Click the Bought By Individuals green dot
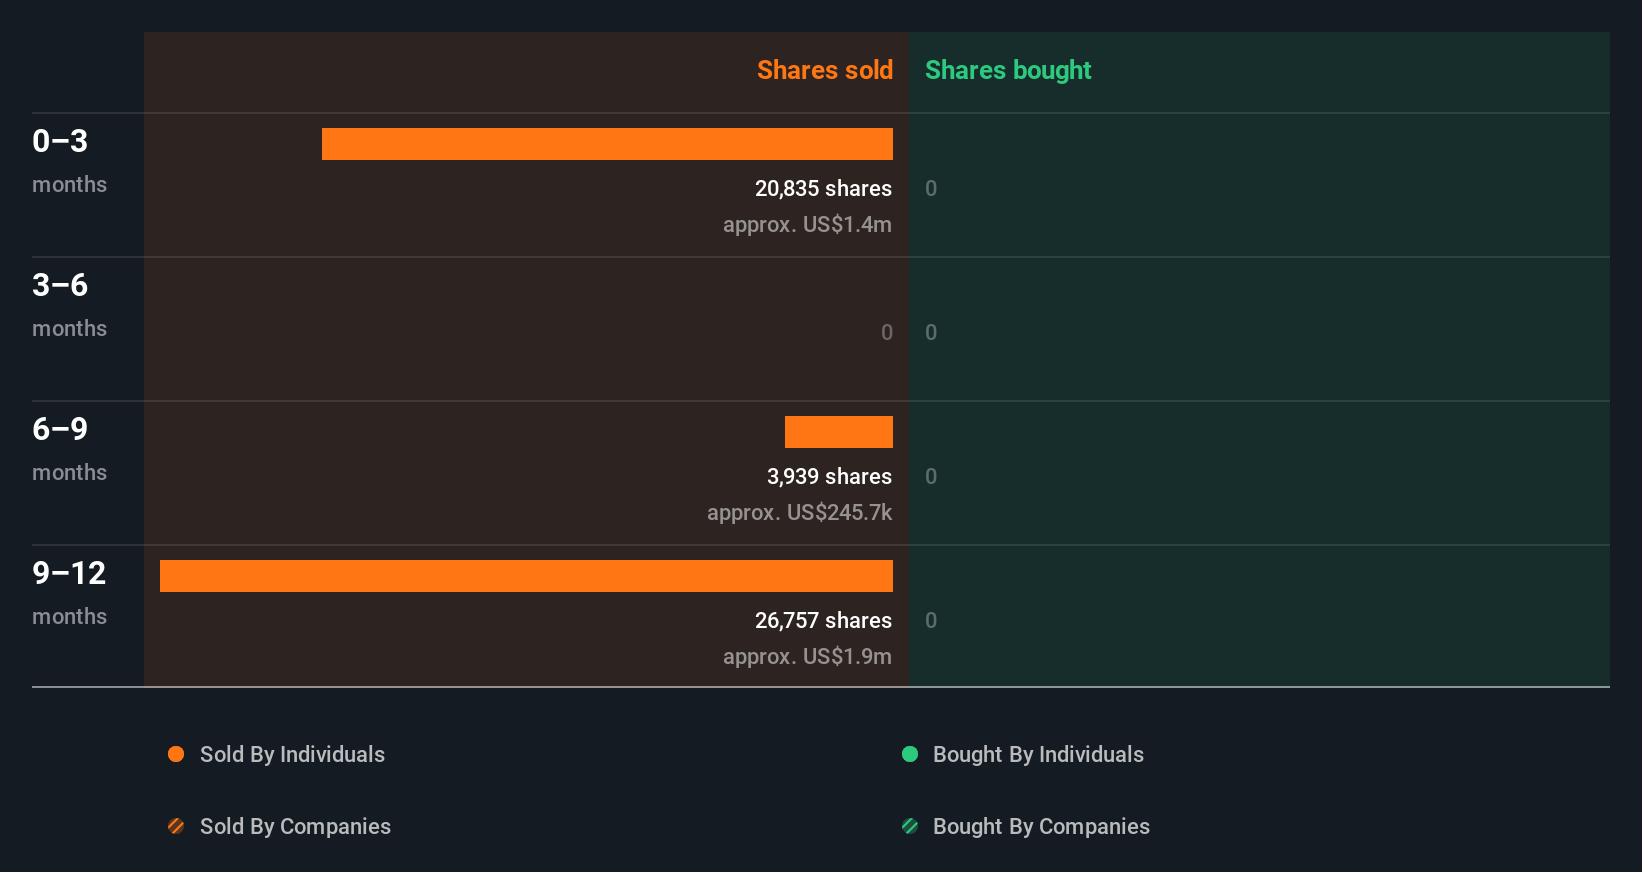 pyautogui.click(x=910, y=754)
